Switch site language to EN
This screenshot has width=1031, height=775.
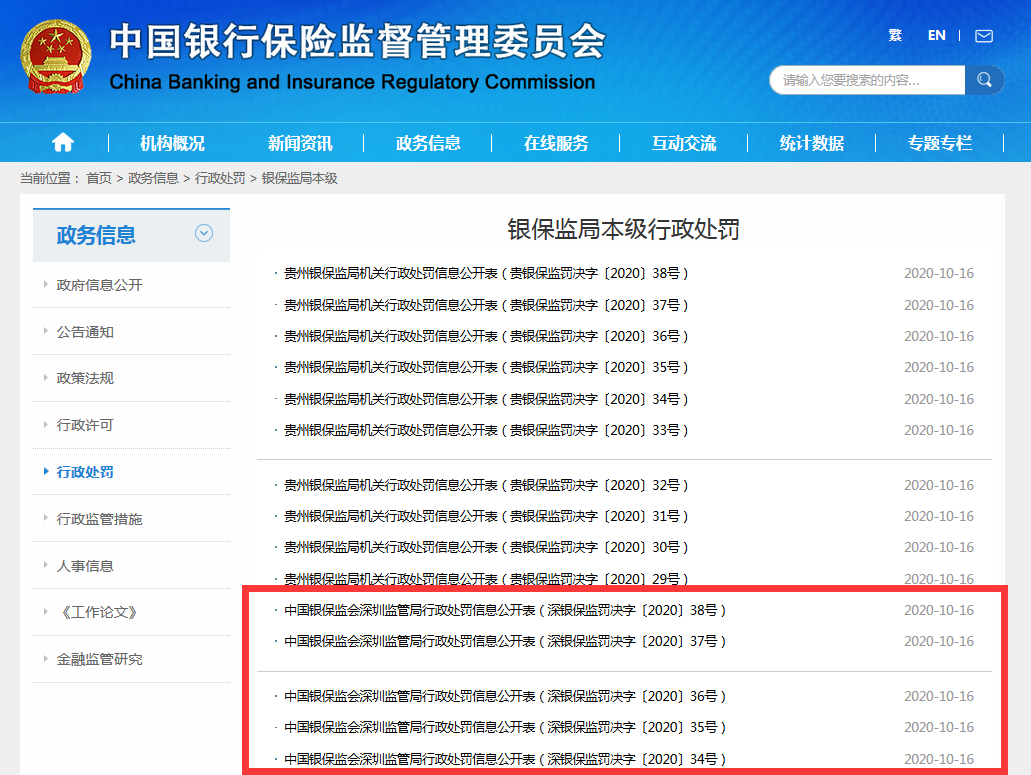click(x=936, y=35)
